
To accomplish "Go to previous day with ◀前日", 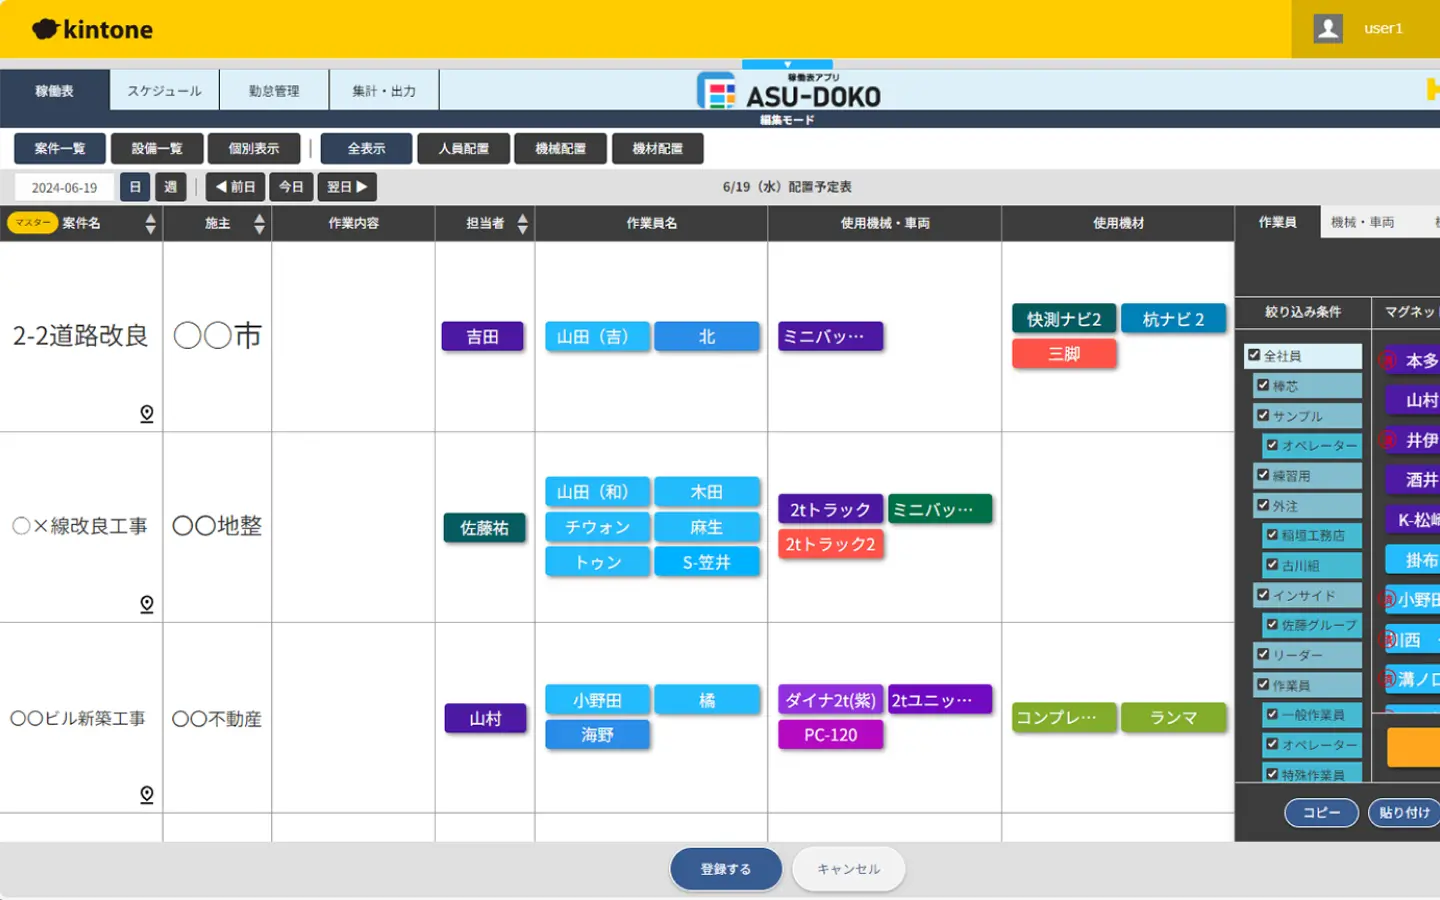I will point(236,187).
